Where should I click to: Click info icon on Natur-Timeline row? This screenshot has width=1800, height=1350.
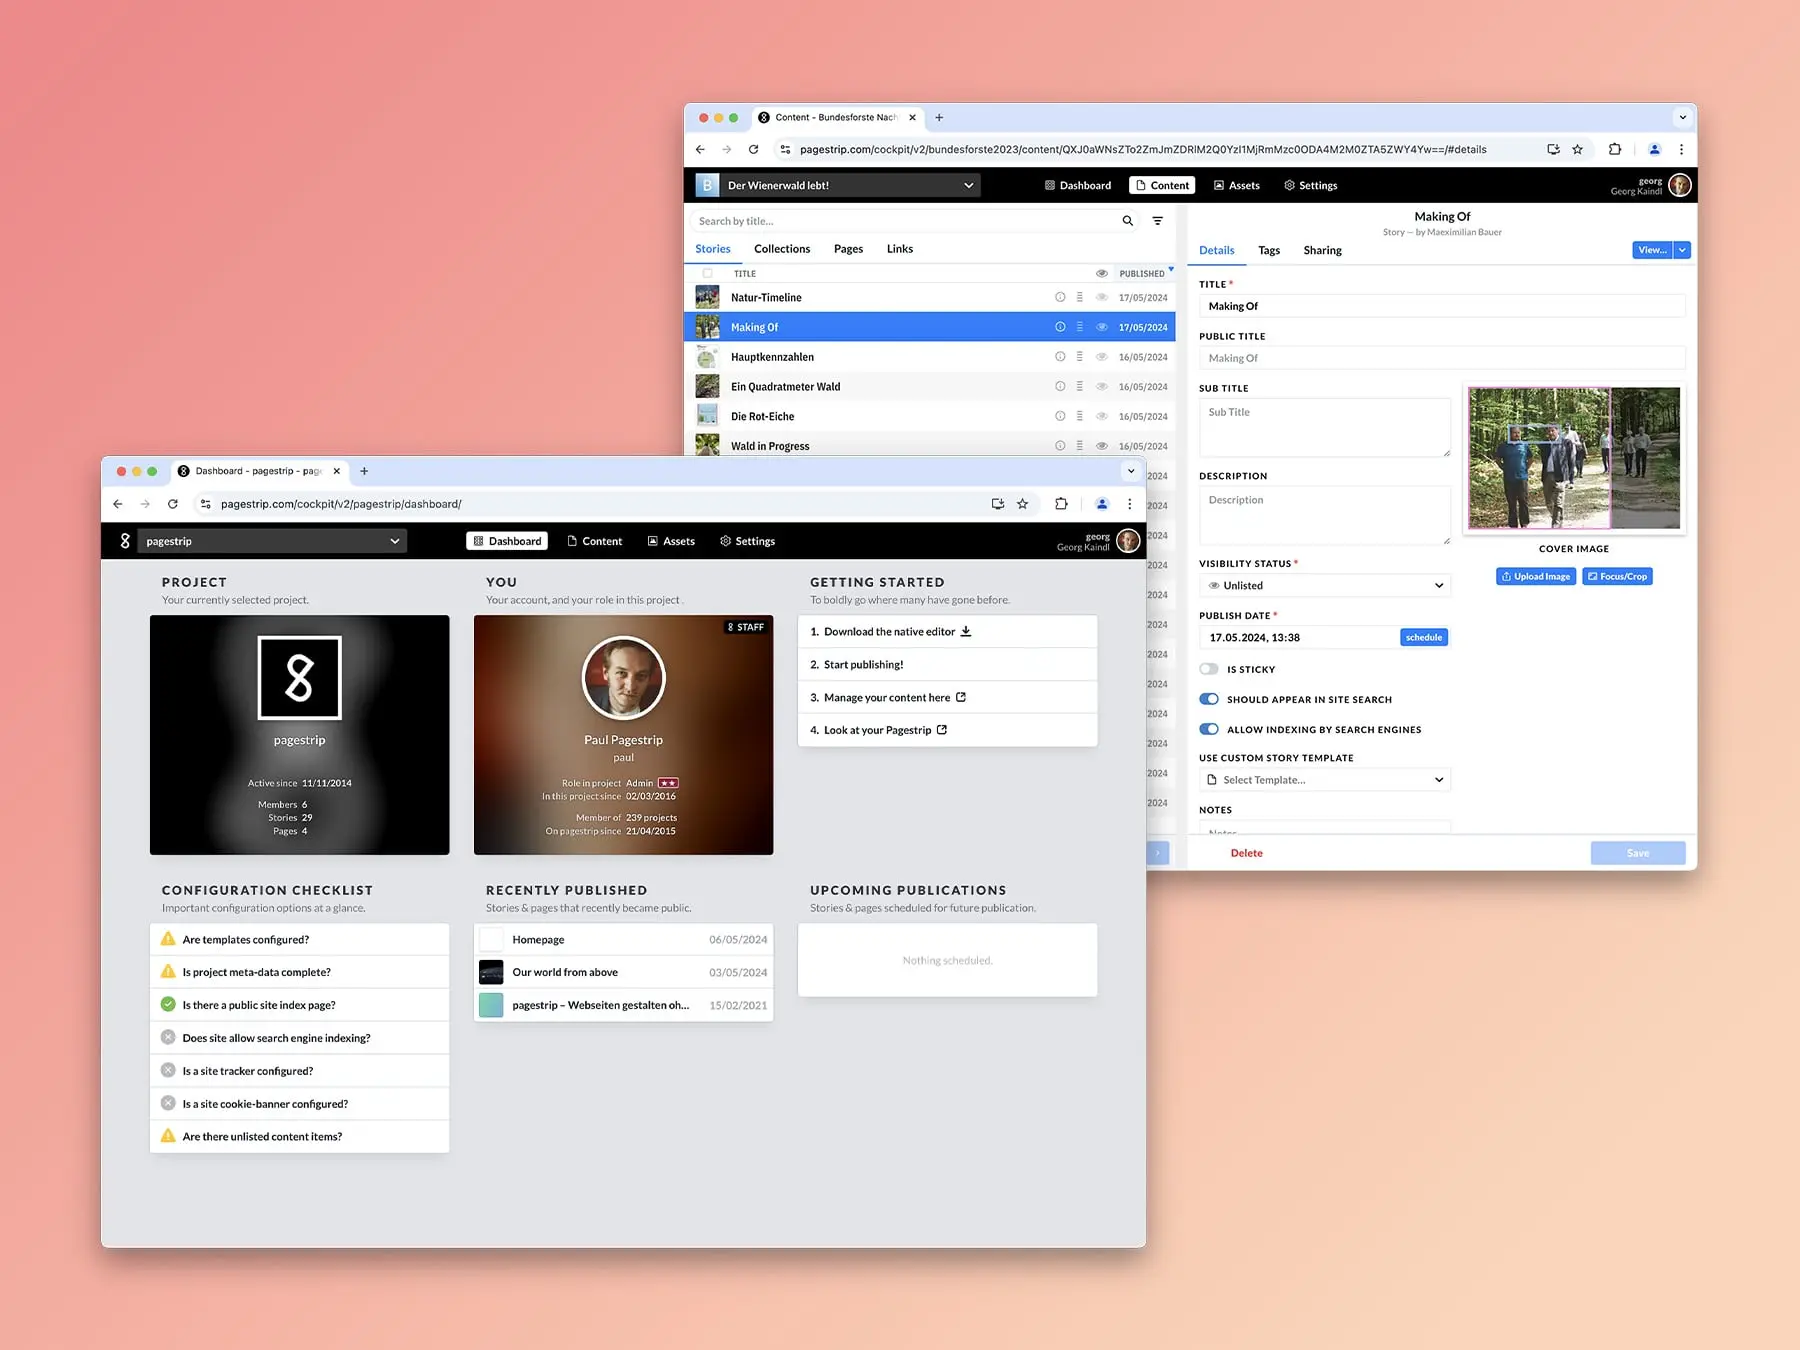(1059, 297)
